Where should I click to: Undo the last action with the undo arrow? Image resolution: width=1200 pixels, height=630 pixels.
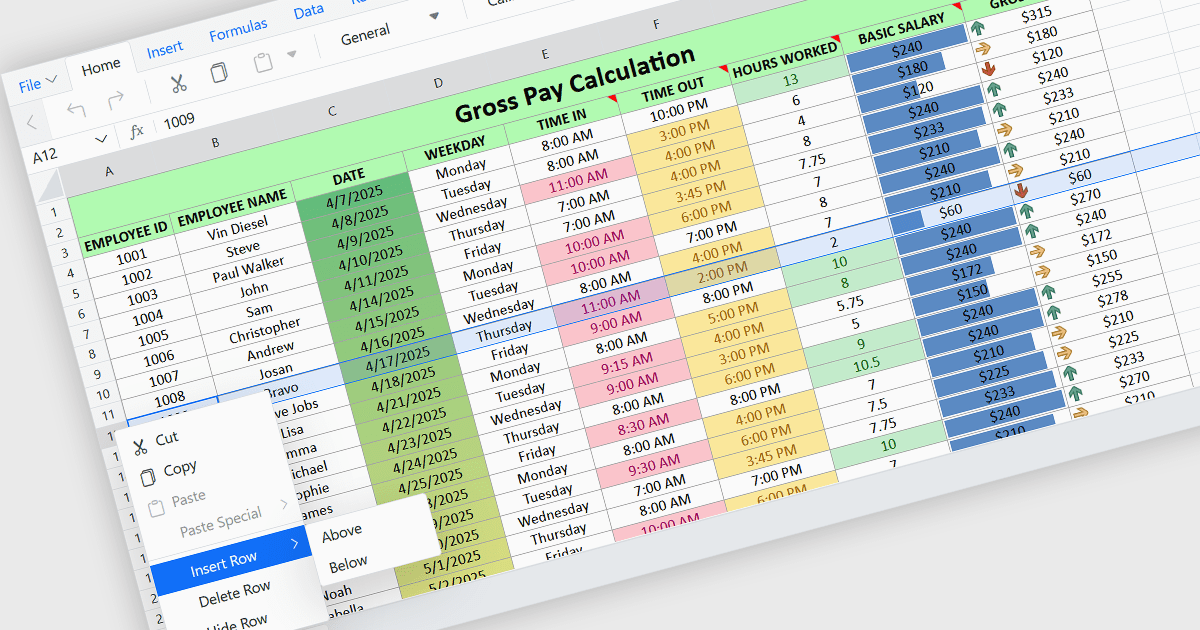[x=76, y=110]
